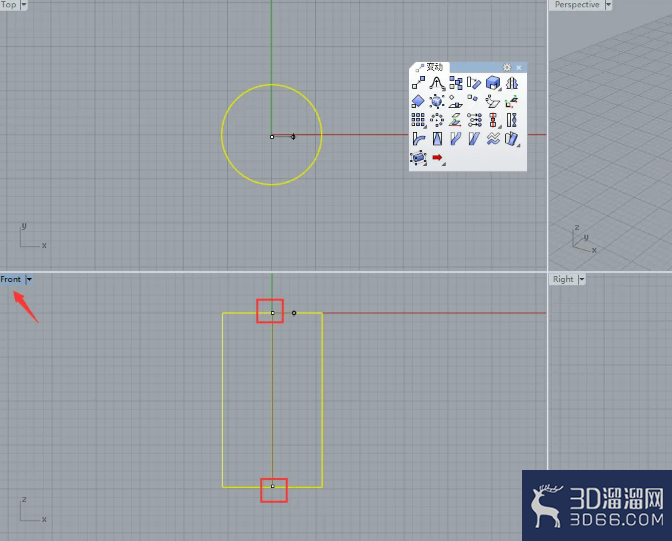Select the Orient diamond-shaped tool

tap(418, 101)
